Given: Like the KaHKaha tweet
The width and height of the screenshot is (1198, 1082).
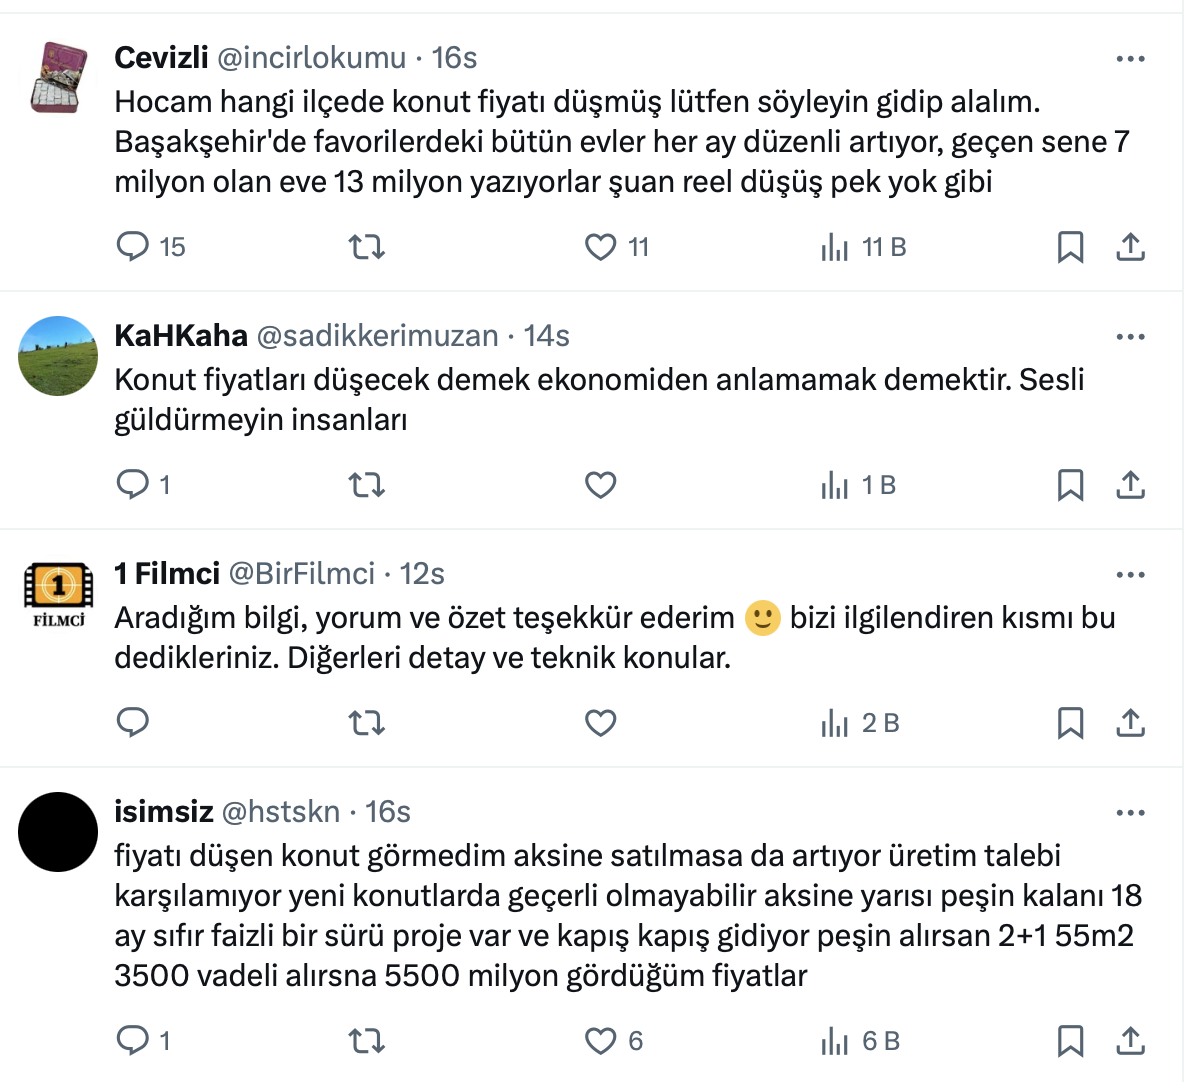Looking at the screenshot, I should 600,485.
